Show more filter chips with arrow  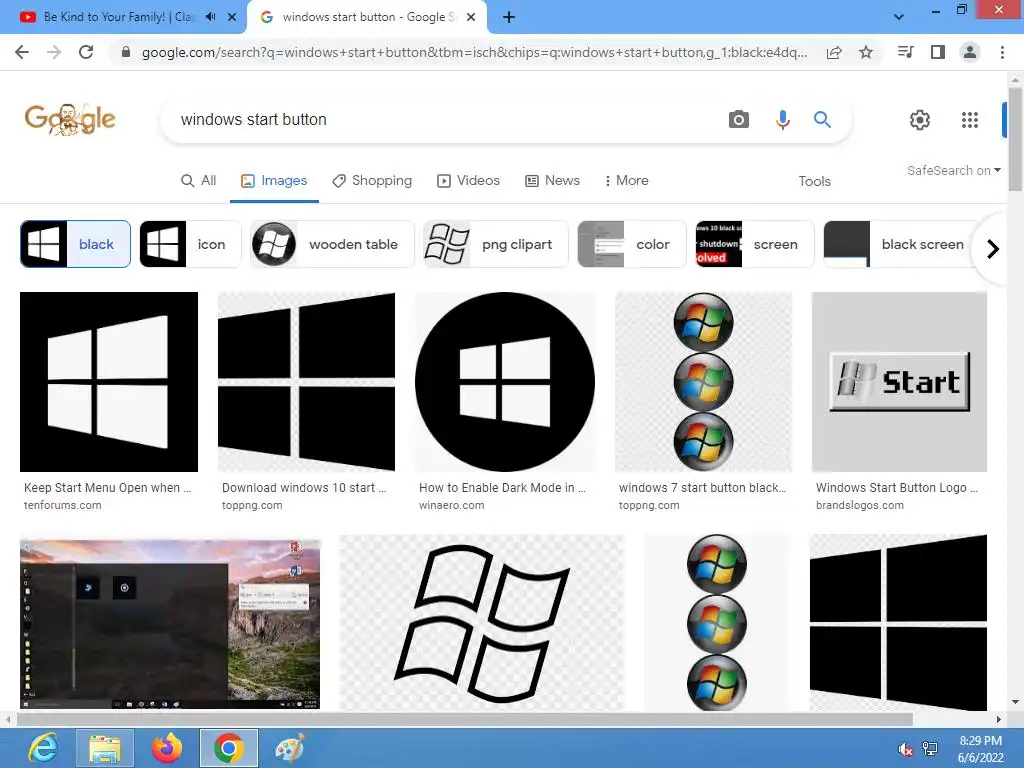(x=993, y=249)
